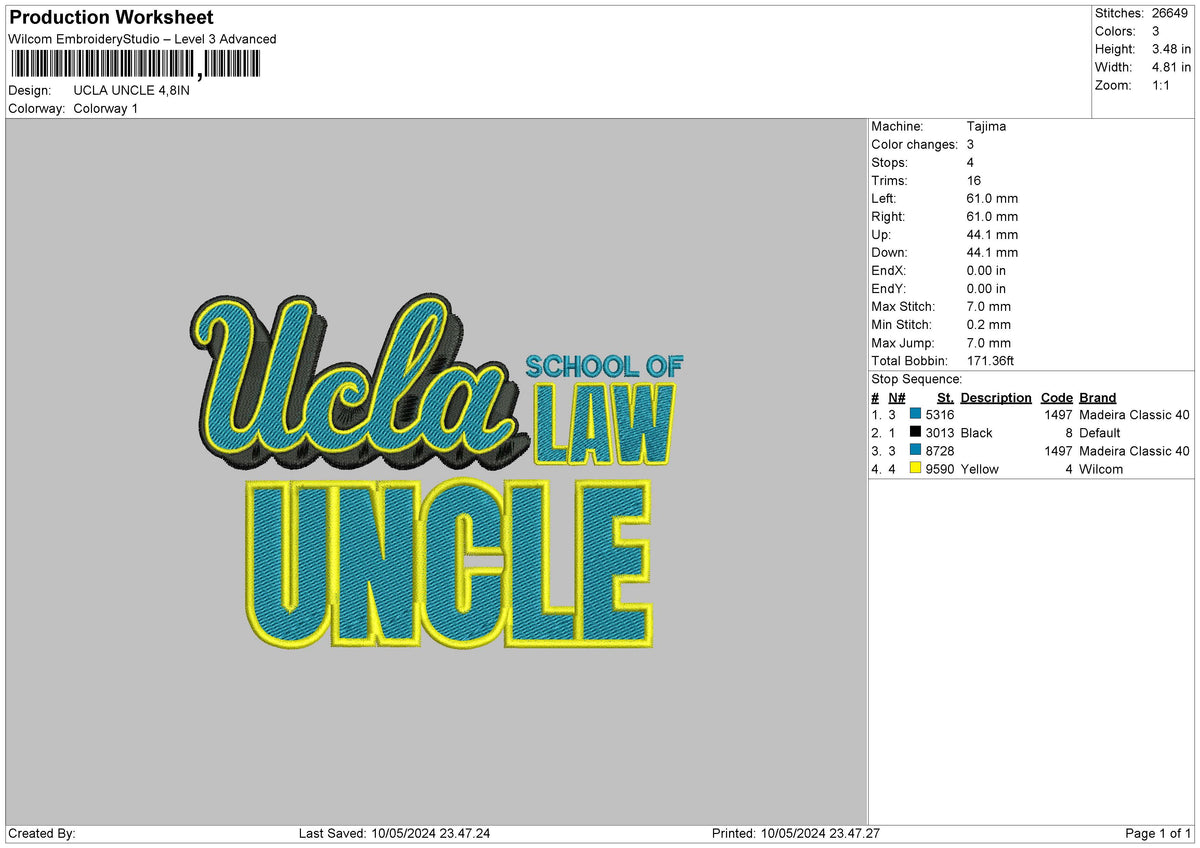This screenshot has height=848, width=1200.
Task: Click the black swatch in stop row 2
Action: (915, 432)
